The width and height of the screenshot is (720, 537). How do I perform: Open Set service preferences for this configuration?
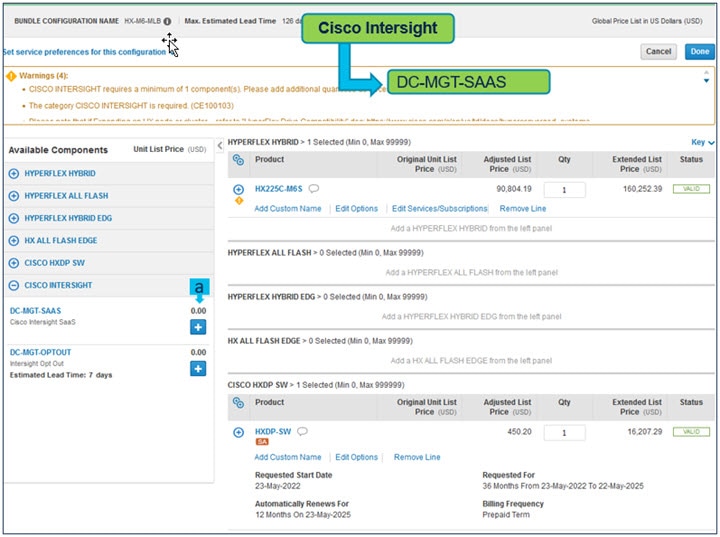tap(84, 52)
